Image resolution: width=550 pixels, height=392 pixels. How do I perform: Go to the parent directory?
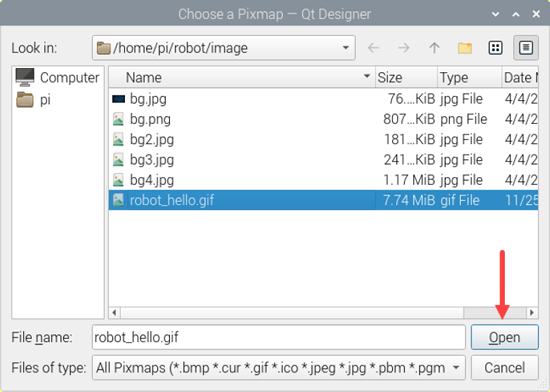[434, 48]
